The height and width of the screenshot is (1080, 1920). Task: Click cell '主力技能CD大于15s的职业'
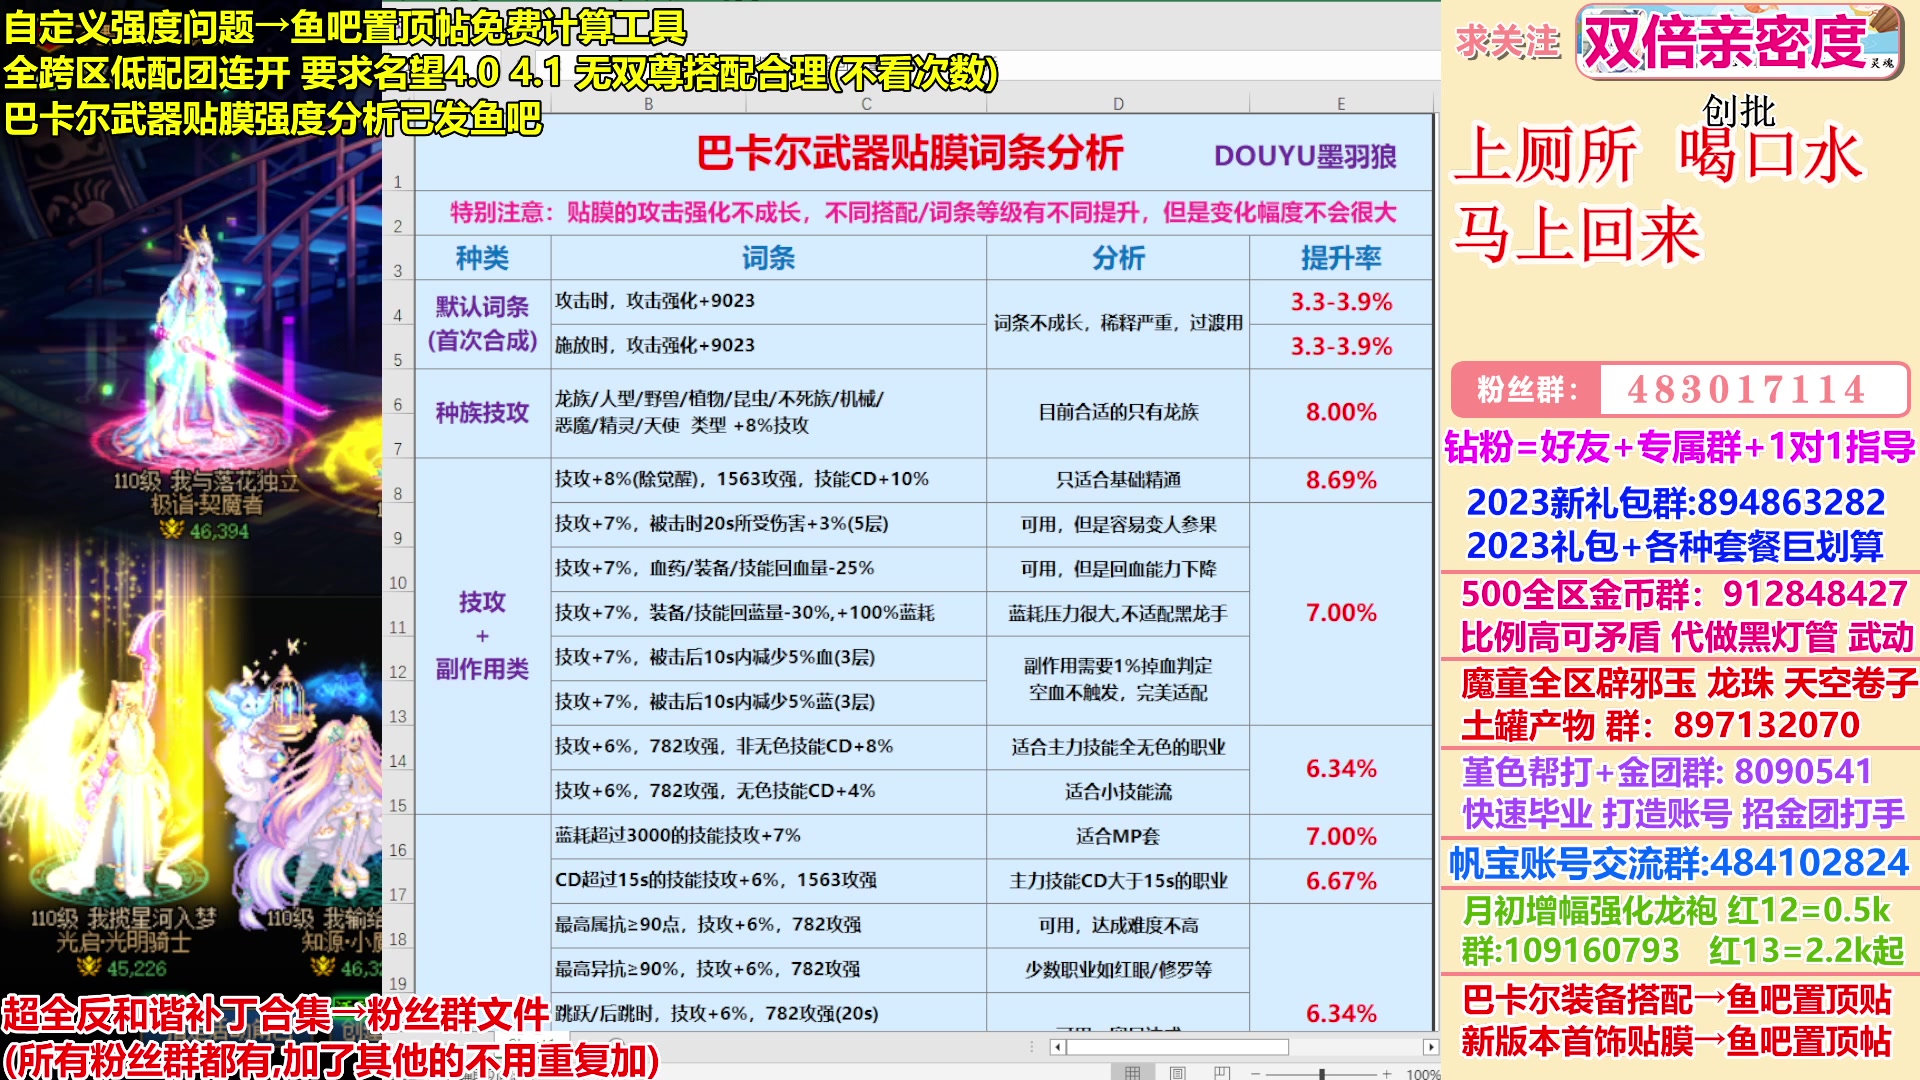1118,881
